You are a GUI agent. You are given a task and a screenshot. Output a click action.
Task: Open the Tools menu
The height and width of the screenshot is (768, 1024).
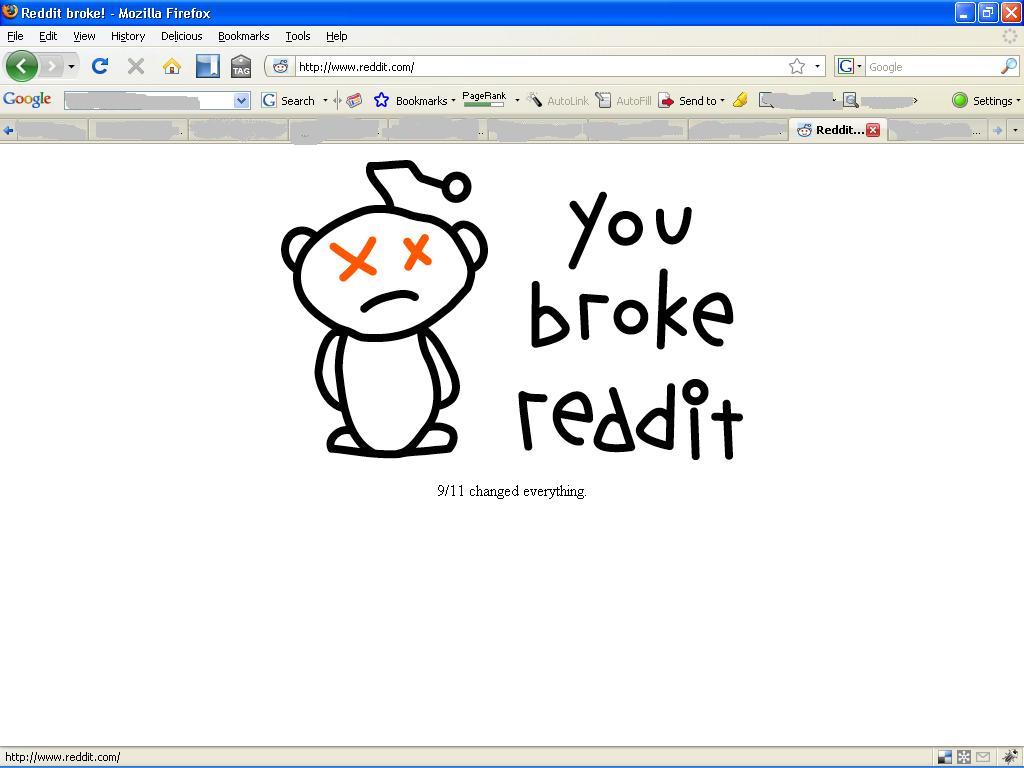click(297, 36)
